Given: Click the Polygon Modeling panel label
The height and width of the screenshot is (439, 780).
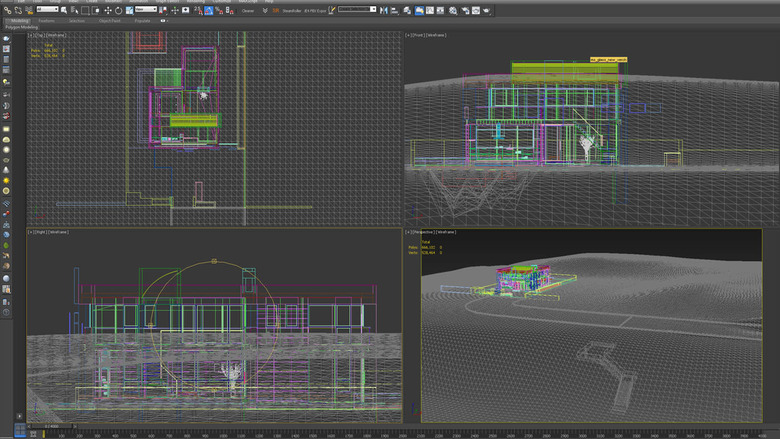Looking at the screenshot, I should point(22,27).
